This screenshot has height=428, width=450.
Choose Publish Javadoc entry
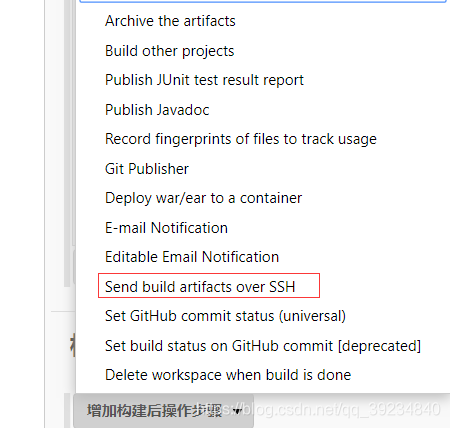157,110
